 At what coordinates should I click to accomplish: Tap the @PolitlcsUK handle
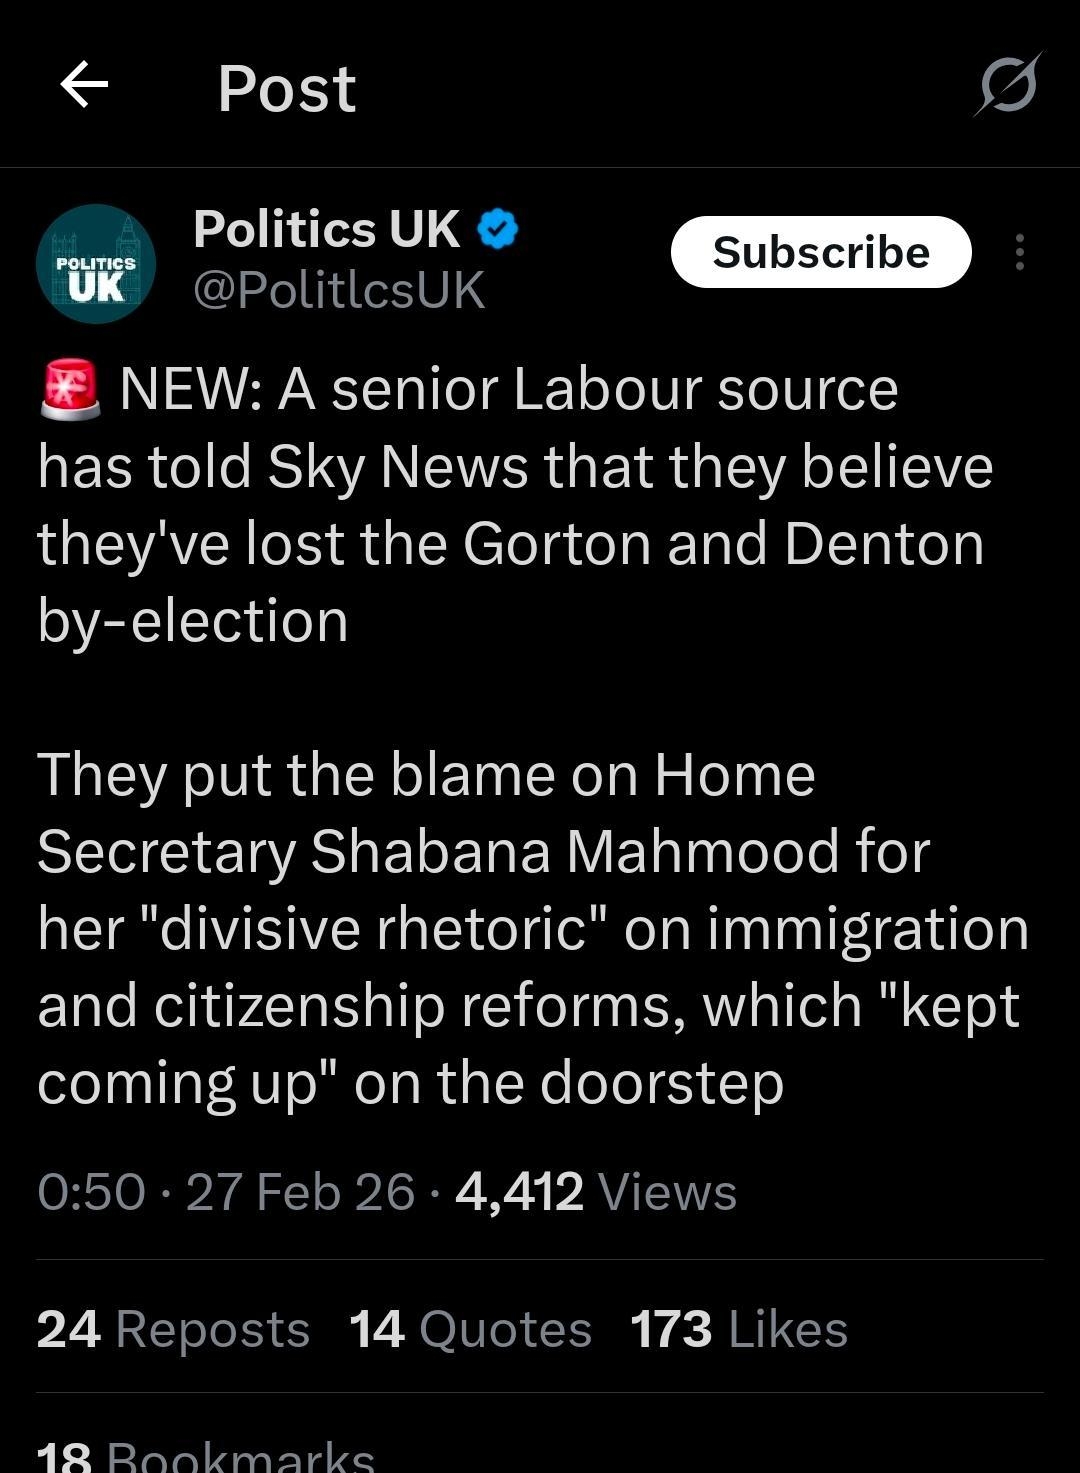[x=338, y=291]
